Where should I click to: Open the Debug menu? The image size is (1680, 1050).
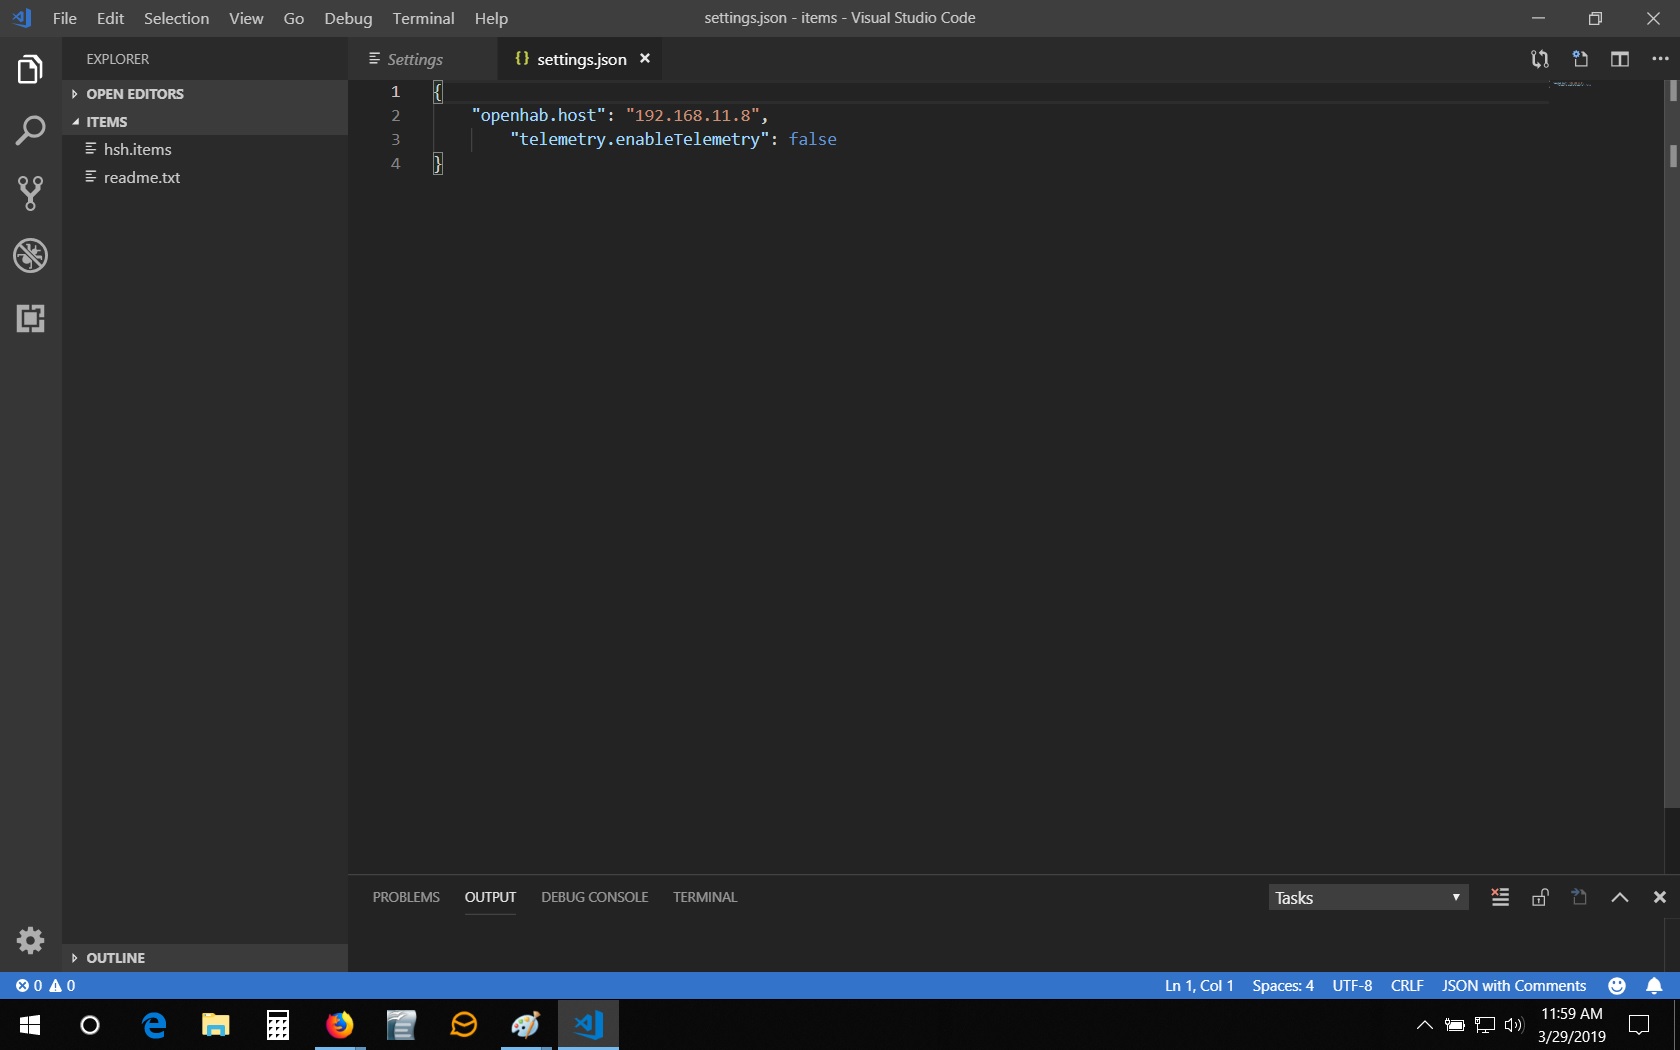(x=347, y=18)
